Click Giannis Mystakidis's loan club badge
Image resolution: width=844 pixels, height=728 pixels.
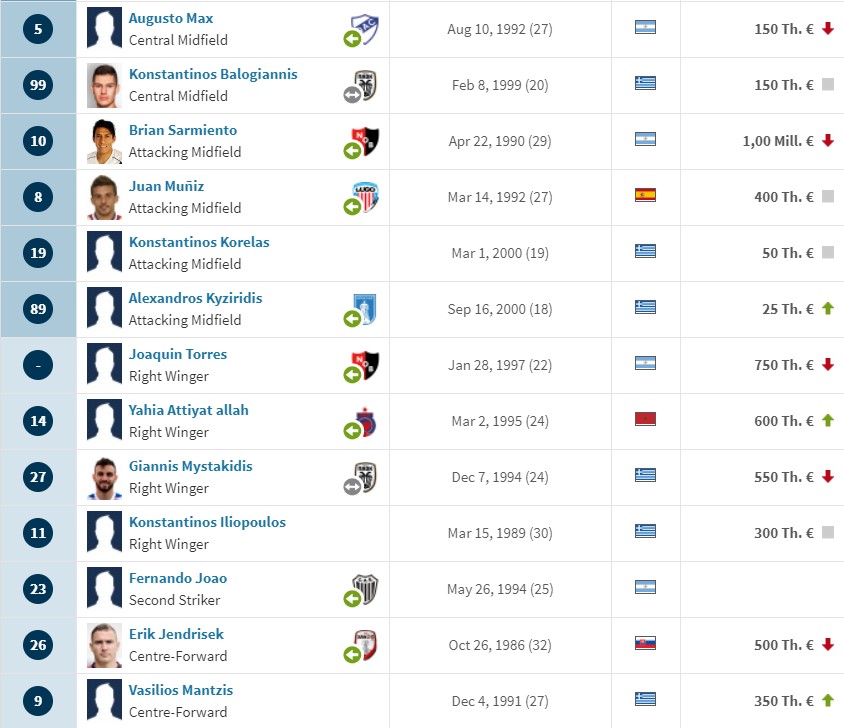(366, 477)
